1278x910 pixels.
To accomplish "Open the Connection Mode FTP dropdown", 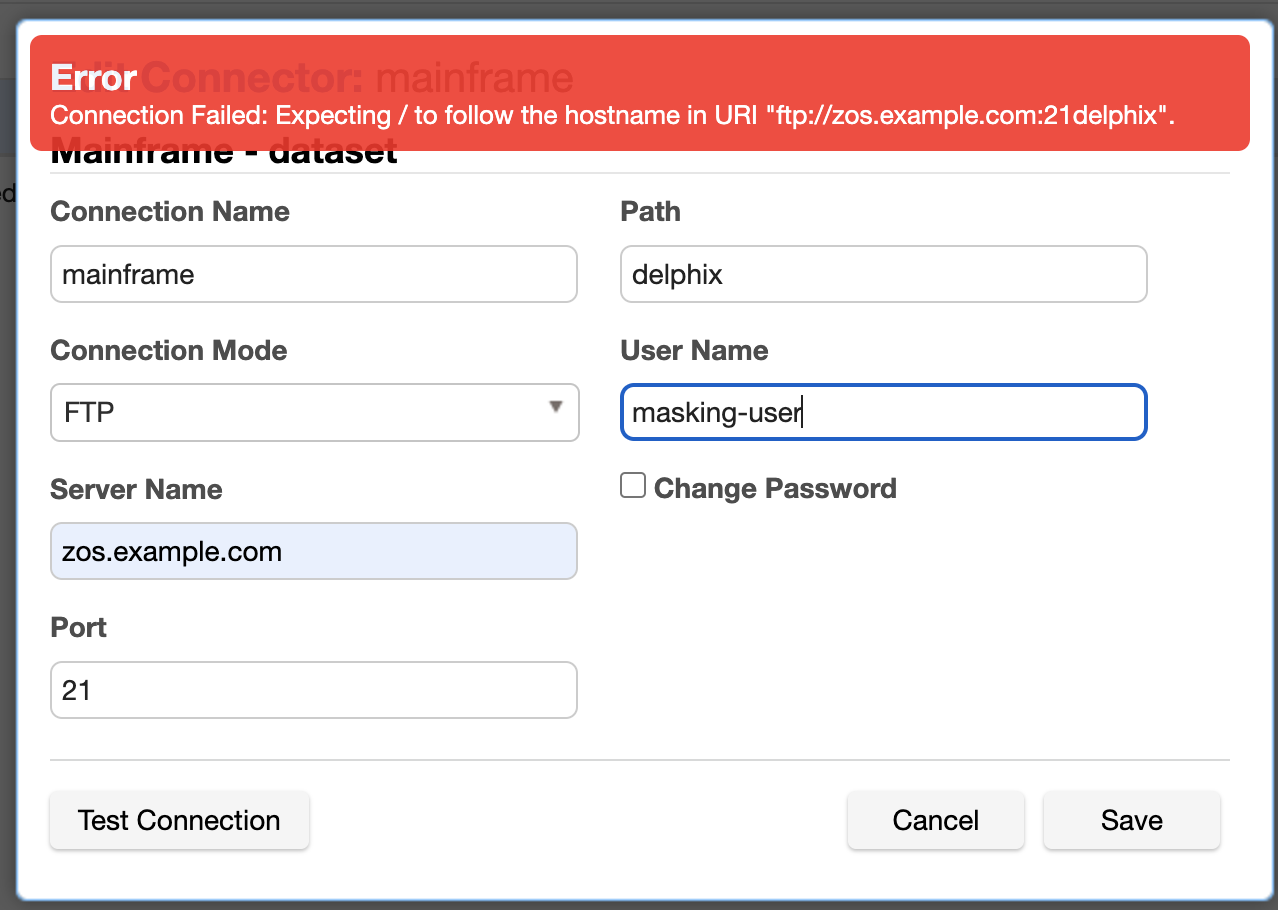I will [314, 412].
